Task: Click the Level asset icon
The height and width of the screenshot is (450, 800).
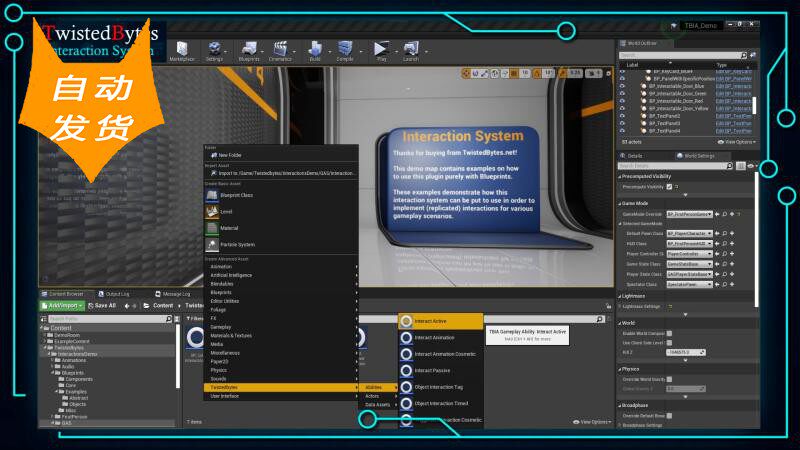Action: [x=212, y=211]
